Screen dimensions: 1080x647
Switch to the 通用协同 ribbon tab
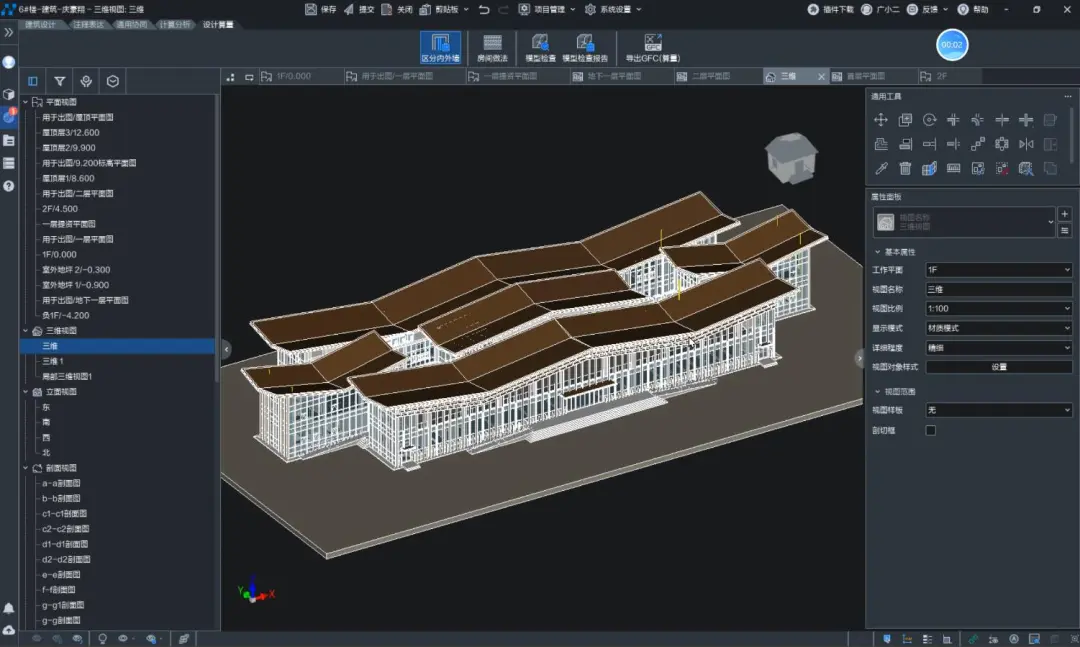[131, 25]
